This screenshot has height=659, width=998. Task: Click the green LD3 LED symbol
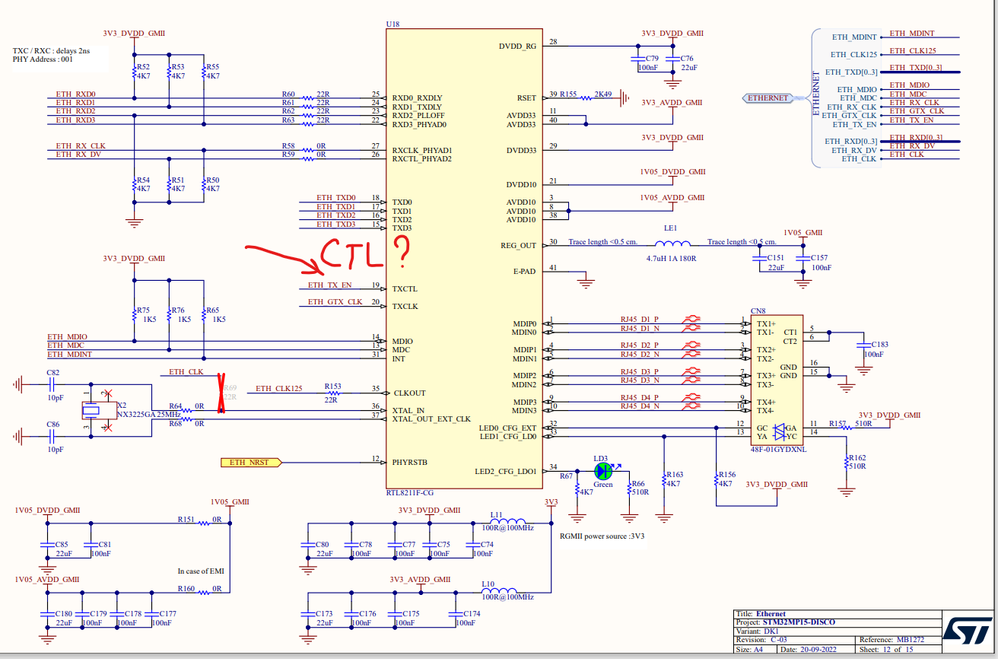tap(603, 471)
